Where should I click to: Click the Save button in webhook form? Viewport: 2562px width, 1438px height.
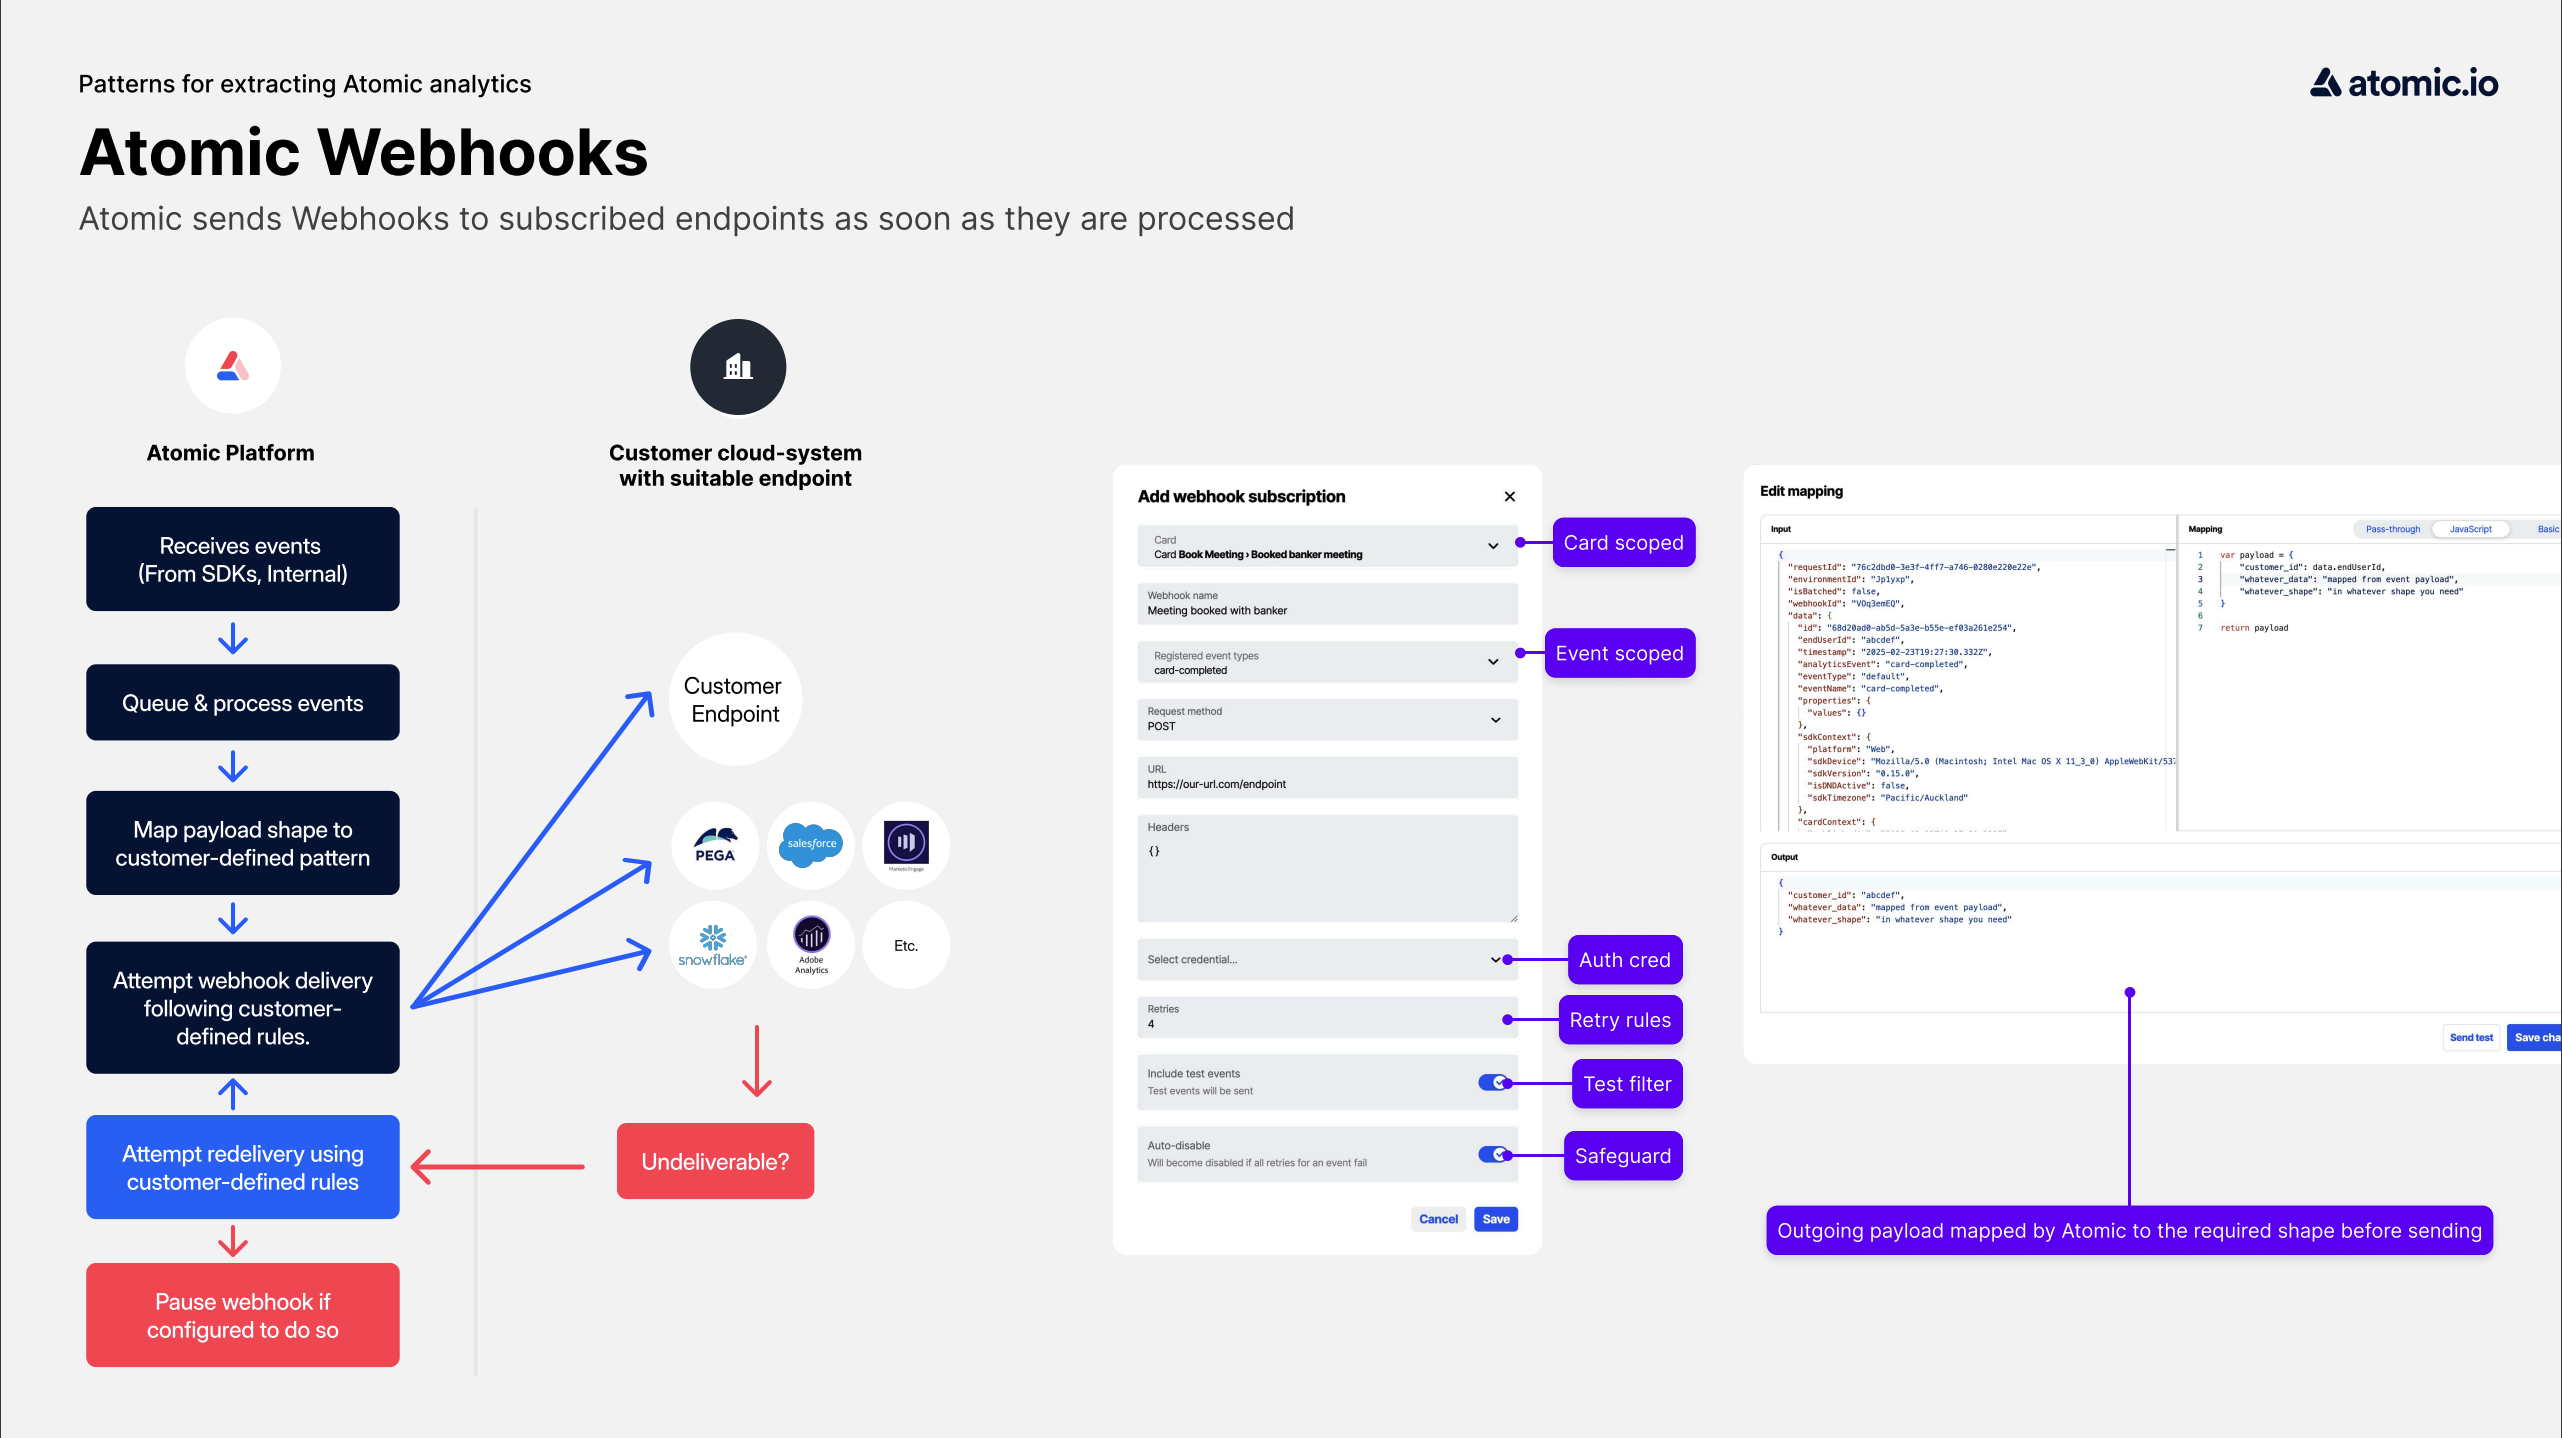[1496, 1216]
